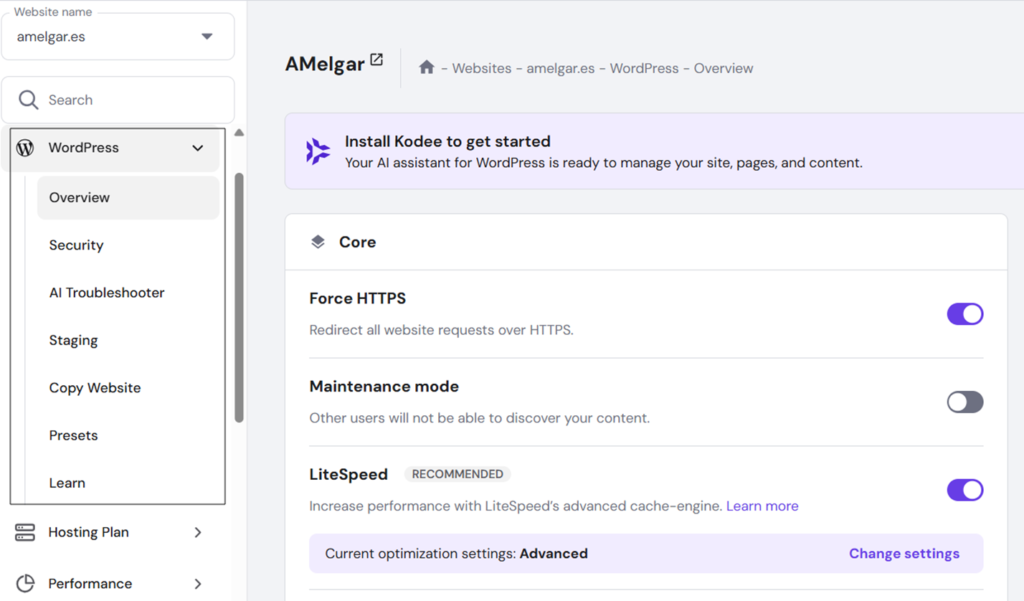The height and width of the screenshot is (601, 1024).
Task: Click the Kodee AI assistant icon
Action: (318, 151)
